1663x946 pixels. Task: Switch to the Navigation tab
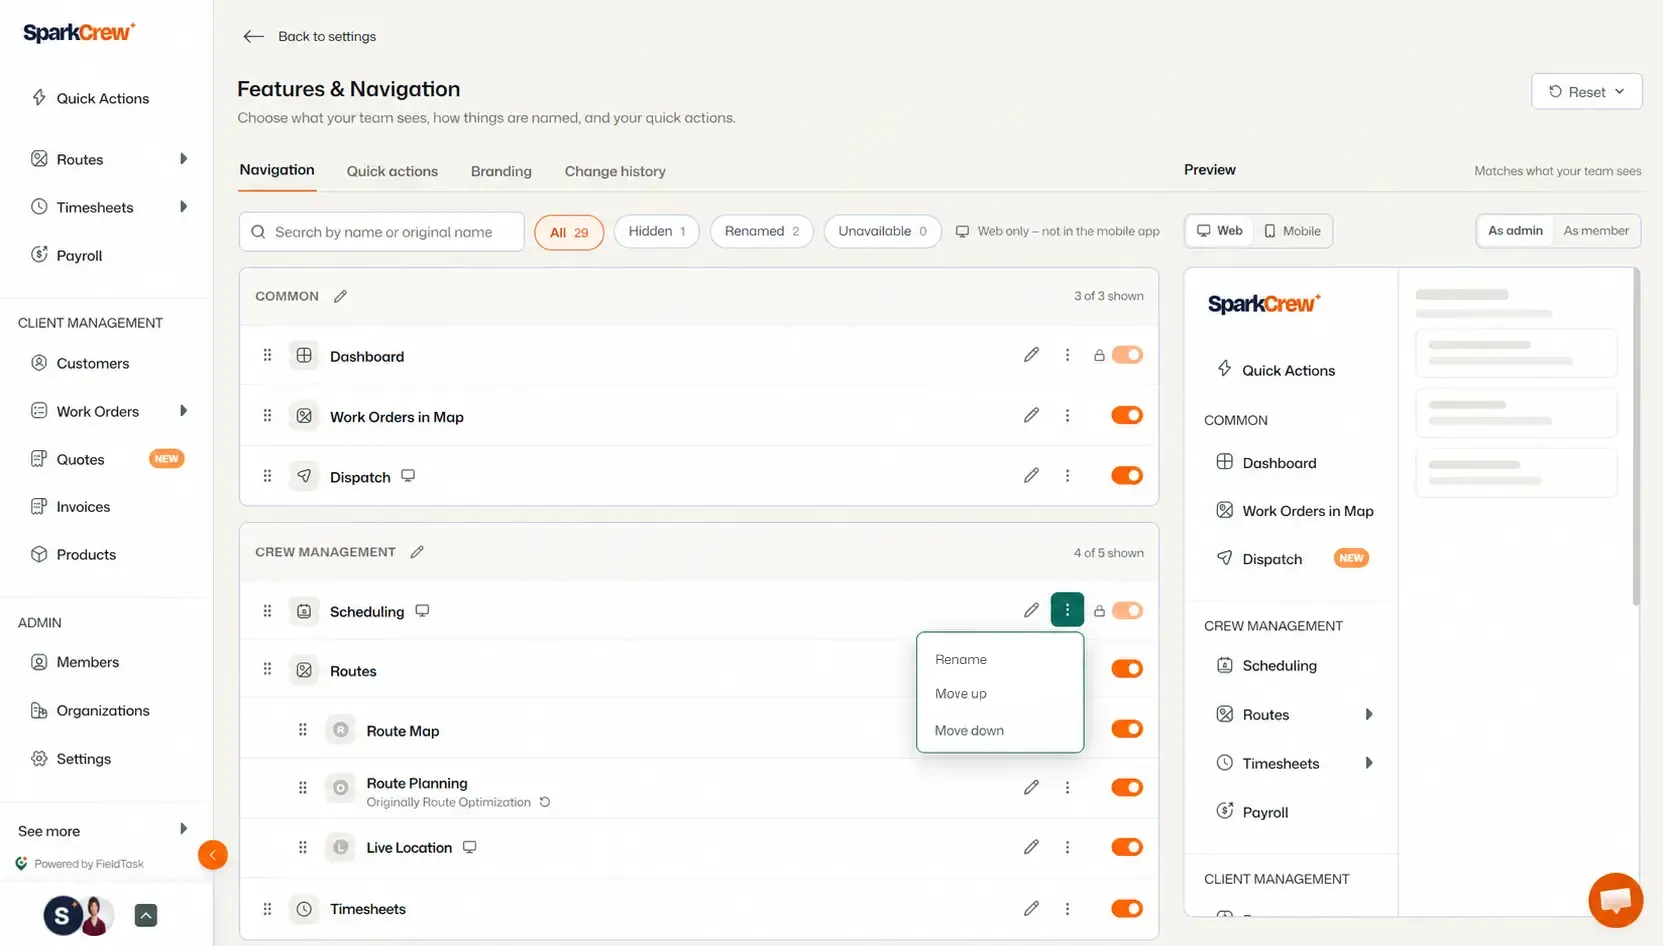(x=277, y=170)
